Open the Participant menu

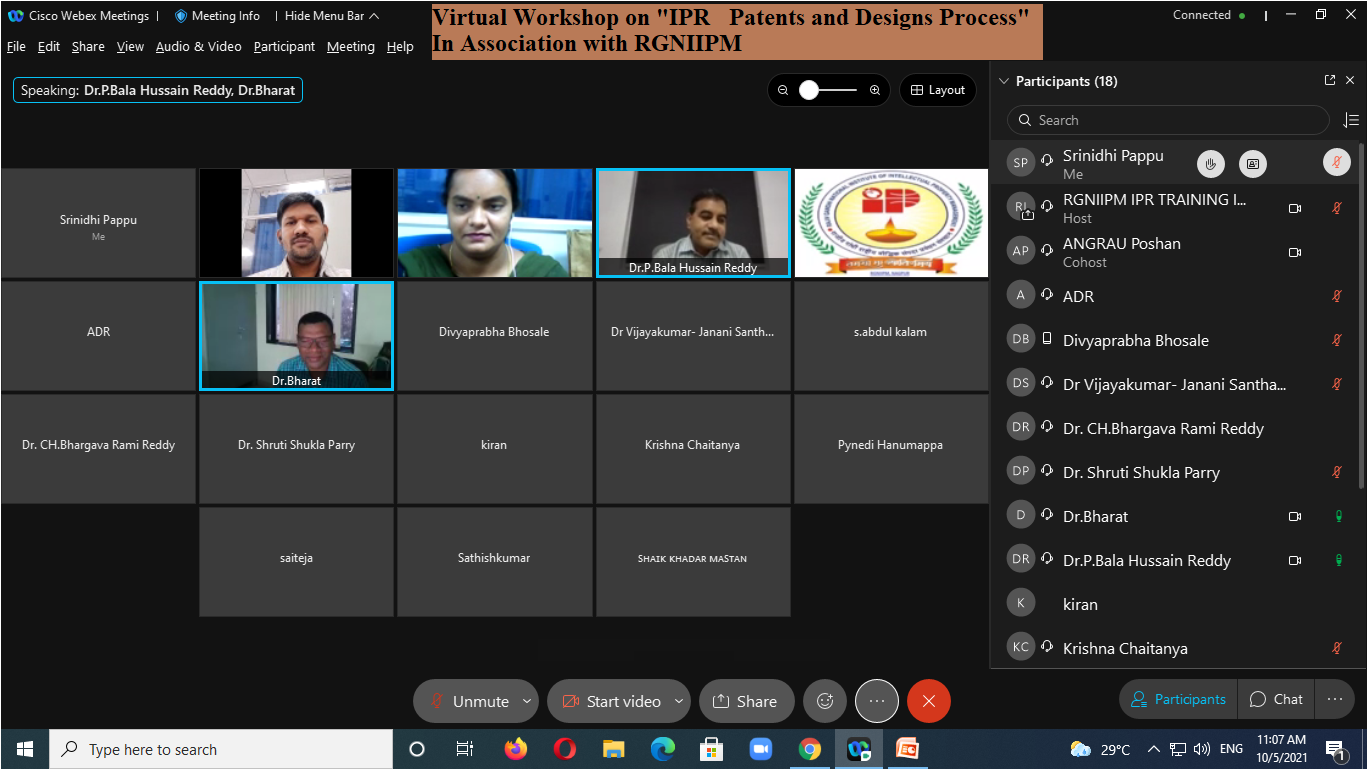pos(284,47)
